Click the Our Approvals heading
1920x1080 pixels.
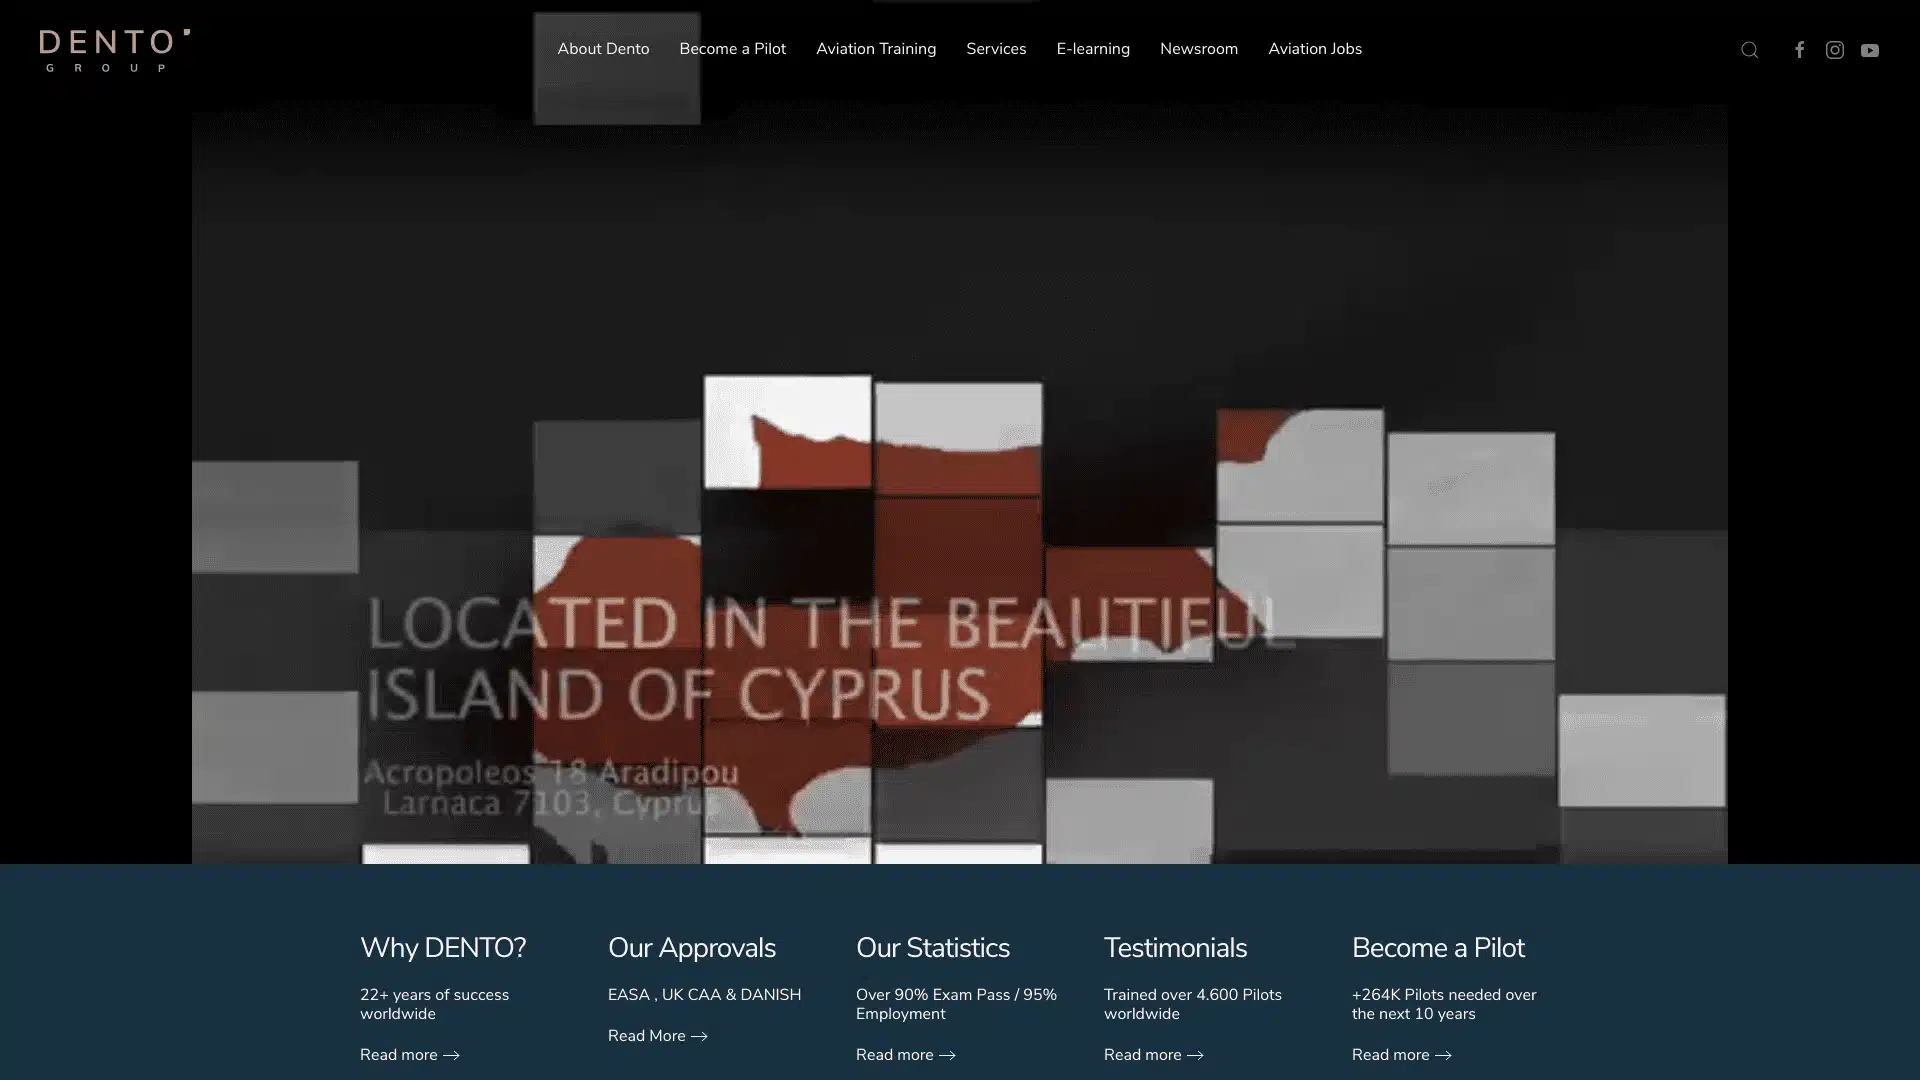(691, 948)
